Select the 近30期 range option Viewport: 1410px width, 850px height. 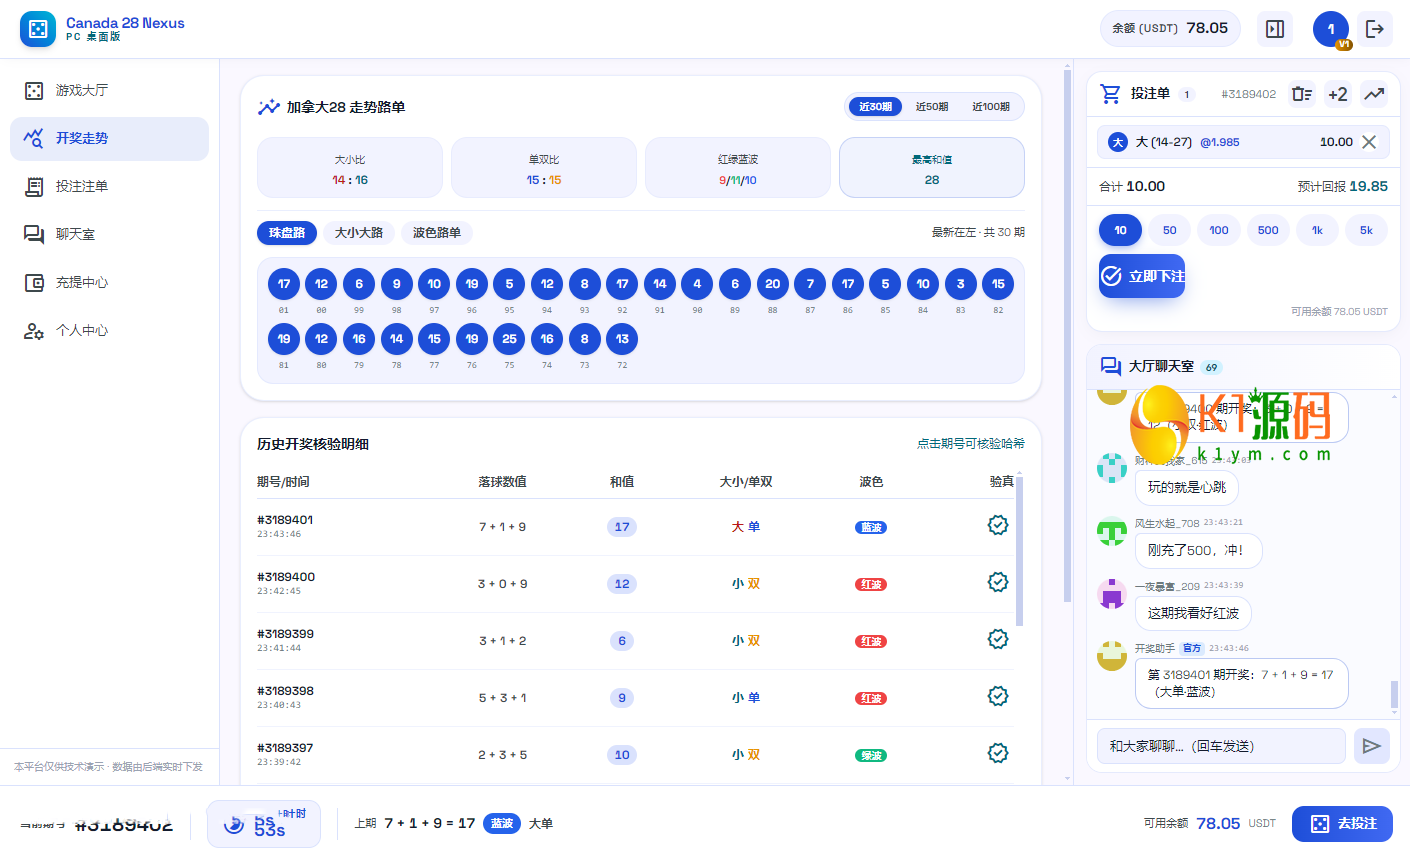point(875,106)
